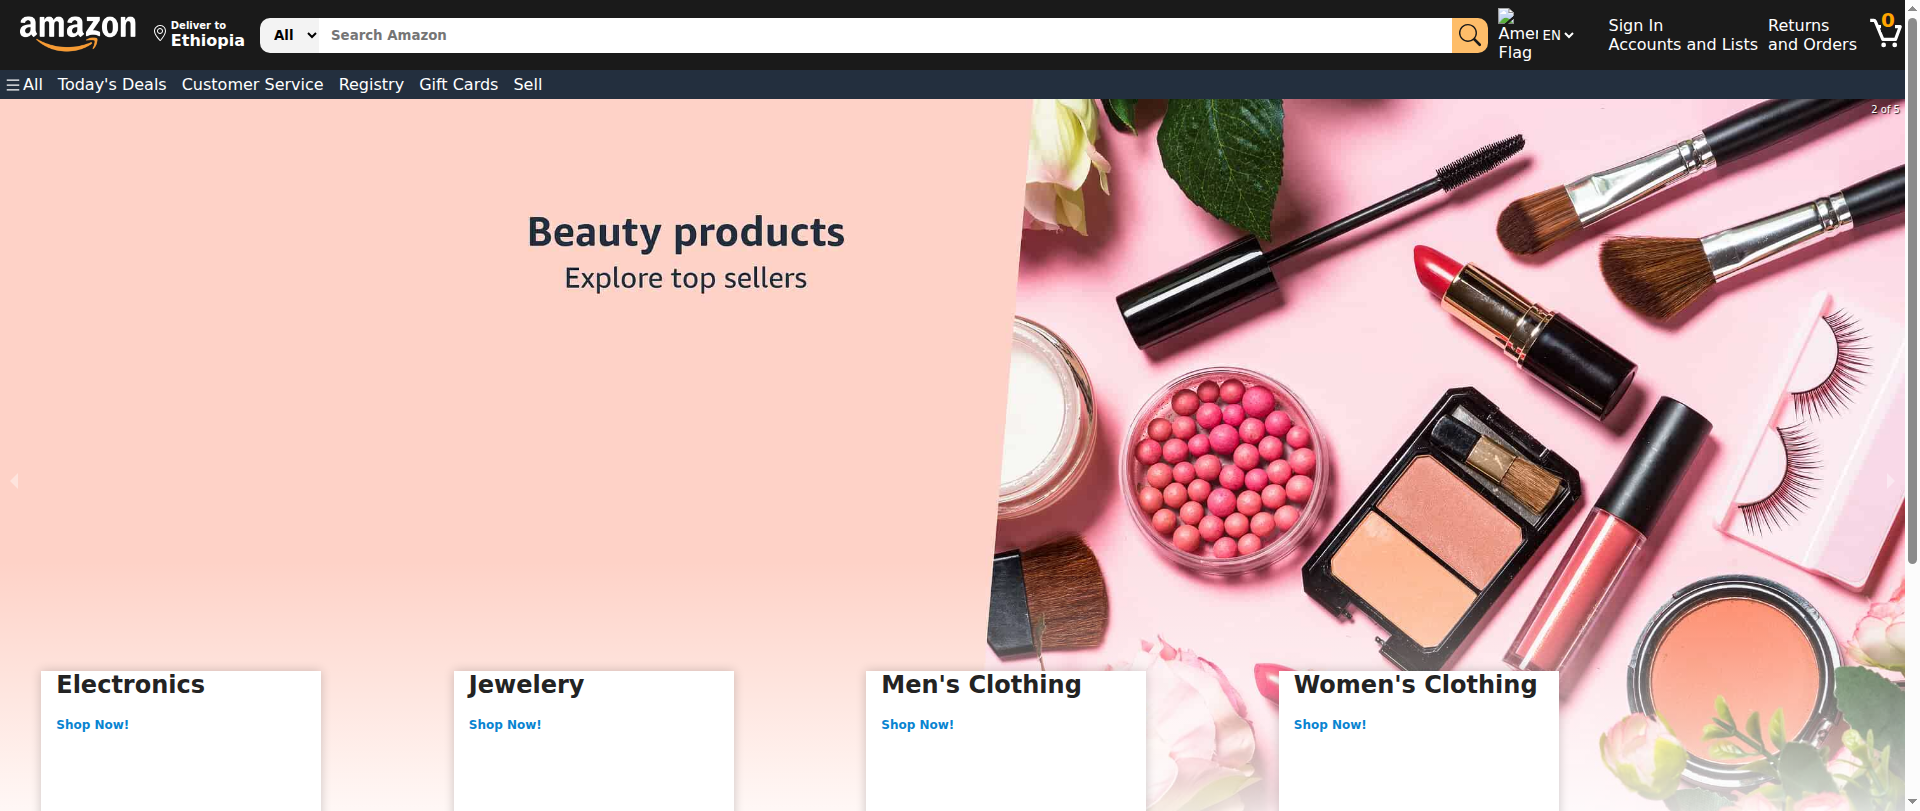Click Shop Now under Women's Clothing

coord(1329,725)
